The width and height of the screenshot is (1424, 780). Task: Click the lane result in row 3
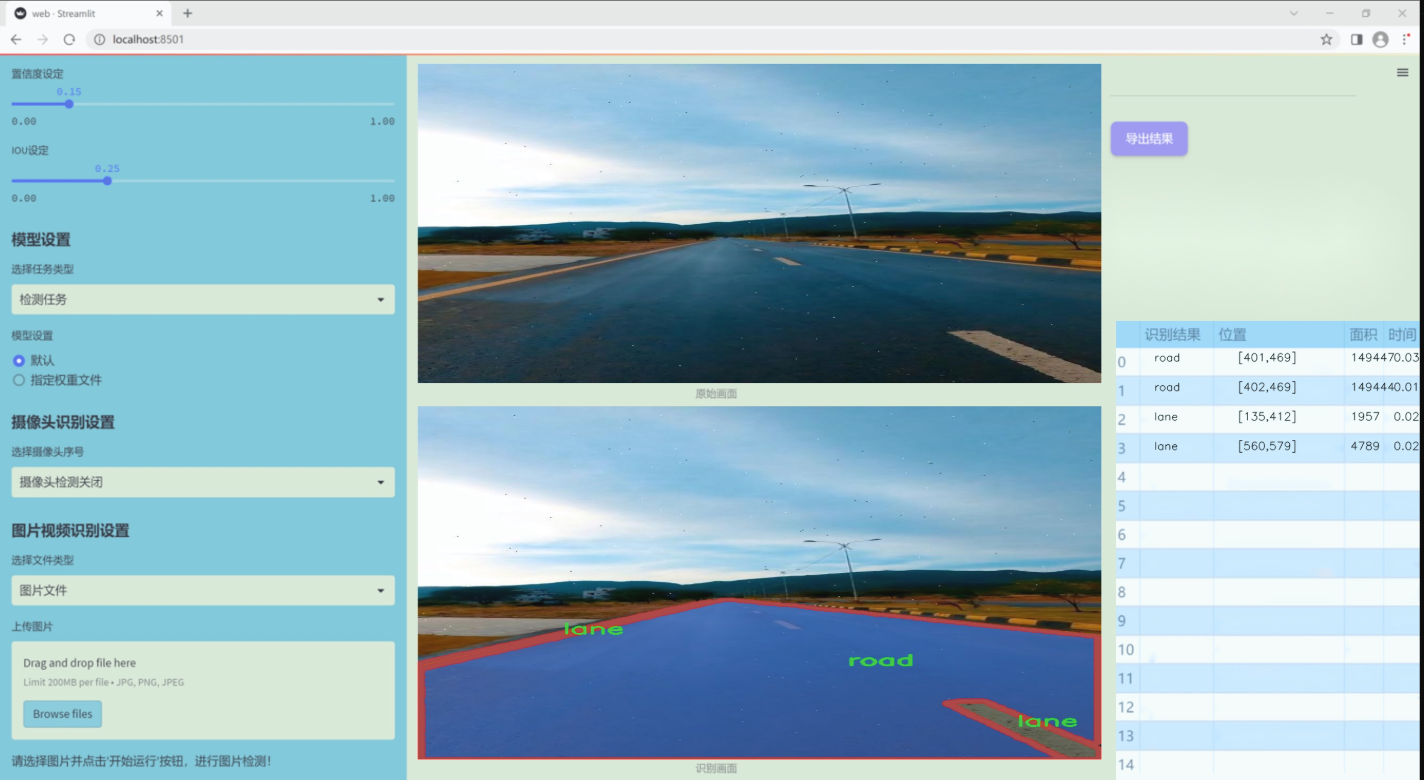click(x=1165, y=447)
